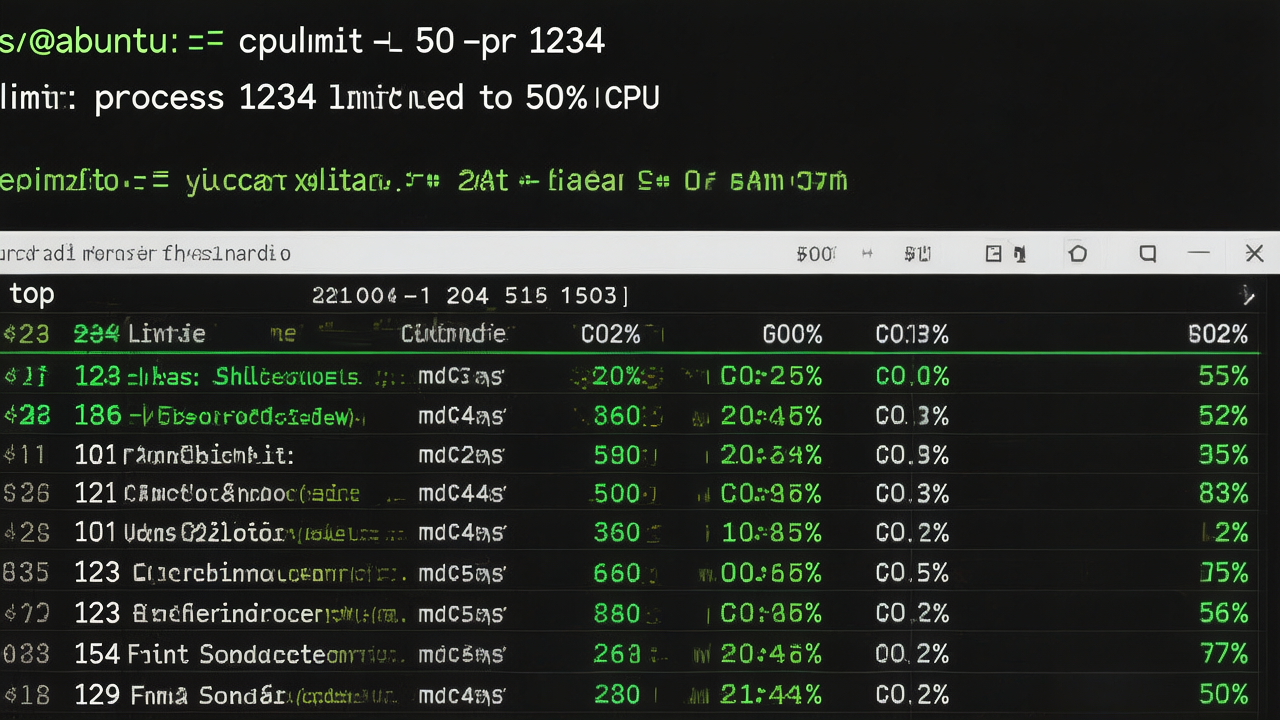Click the 83% value in right column
1280x720 pixels.
[1223, 494]
